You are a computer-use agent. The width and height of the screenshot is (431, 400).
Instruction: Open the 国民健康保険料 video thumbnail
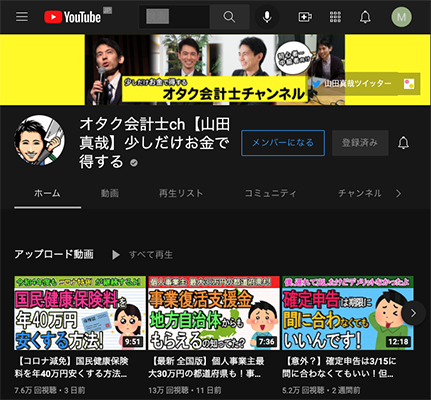[x=80, y=313]
